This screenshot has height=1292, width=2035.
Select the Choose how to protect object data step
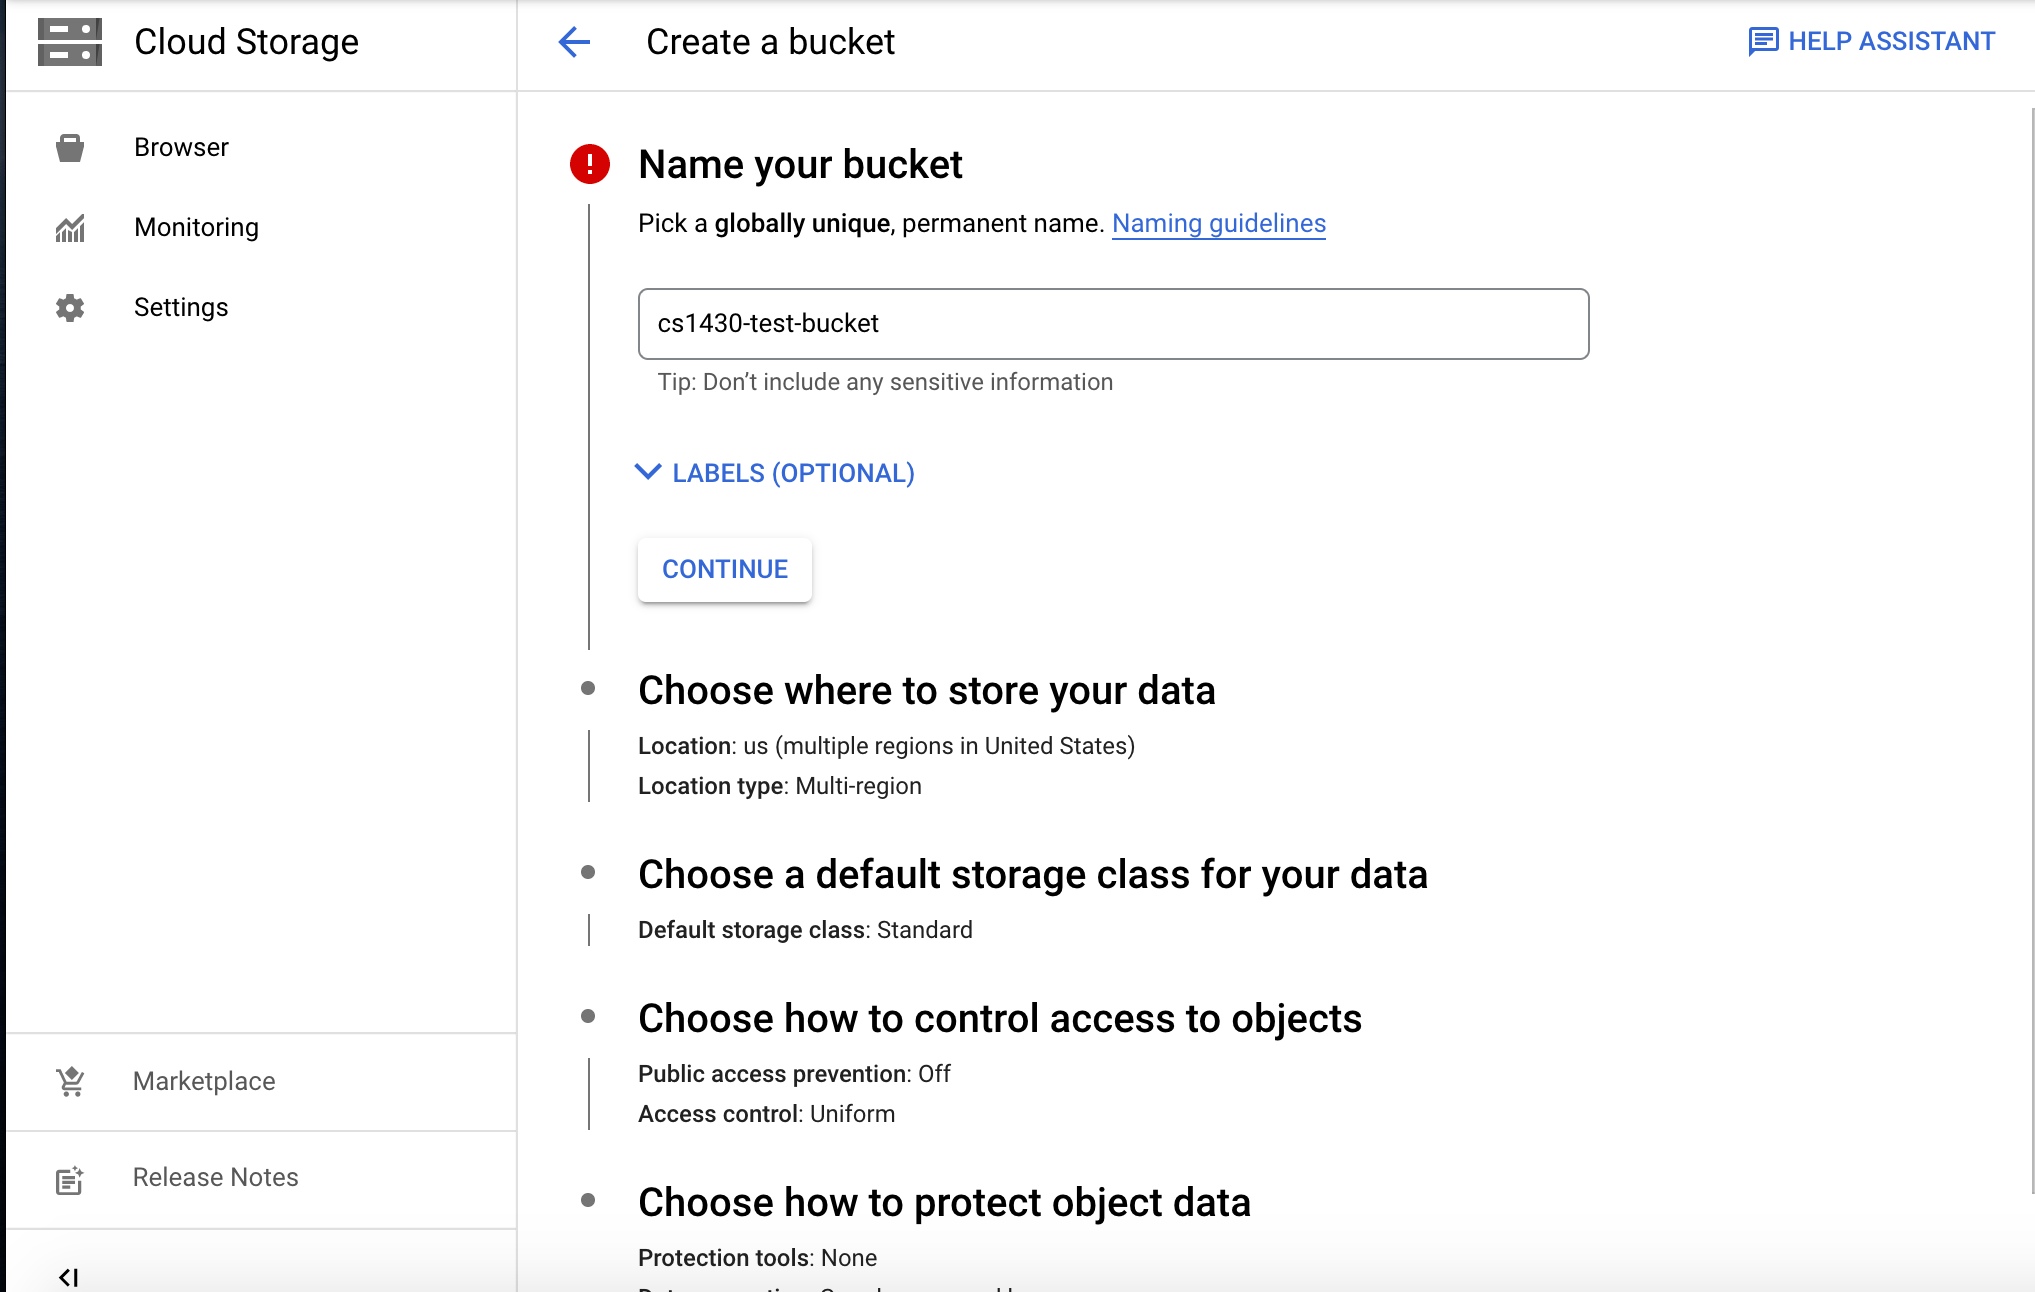(x=944, y=1202)
